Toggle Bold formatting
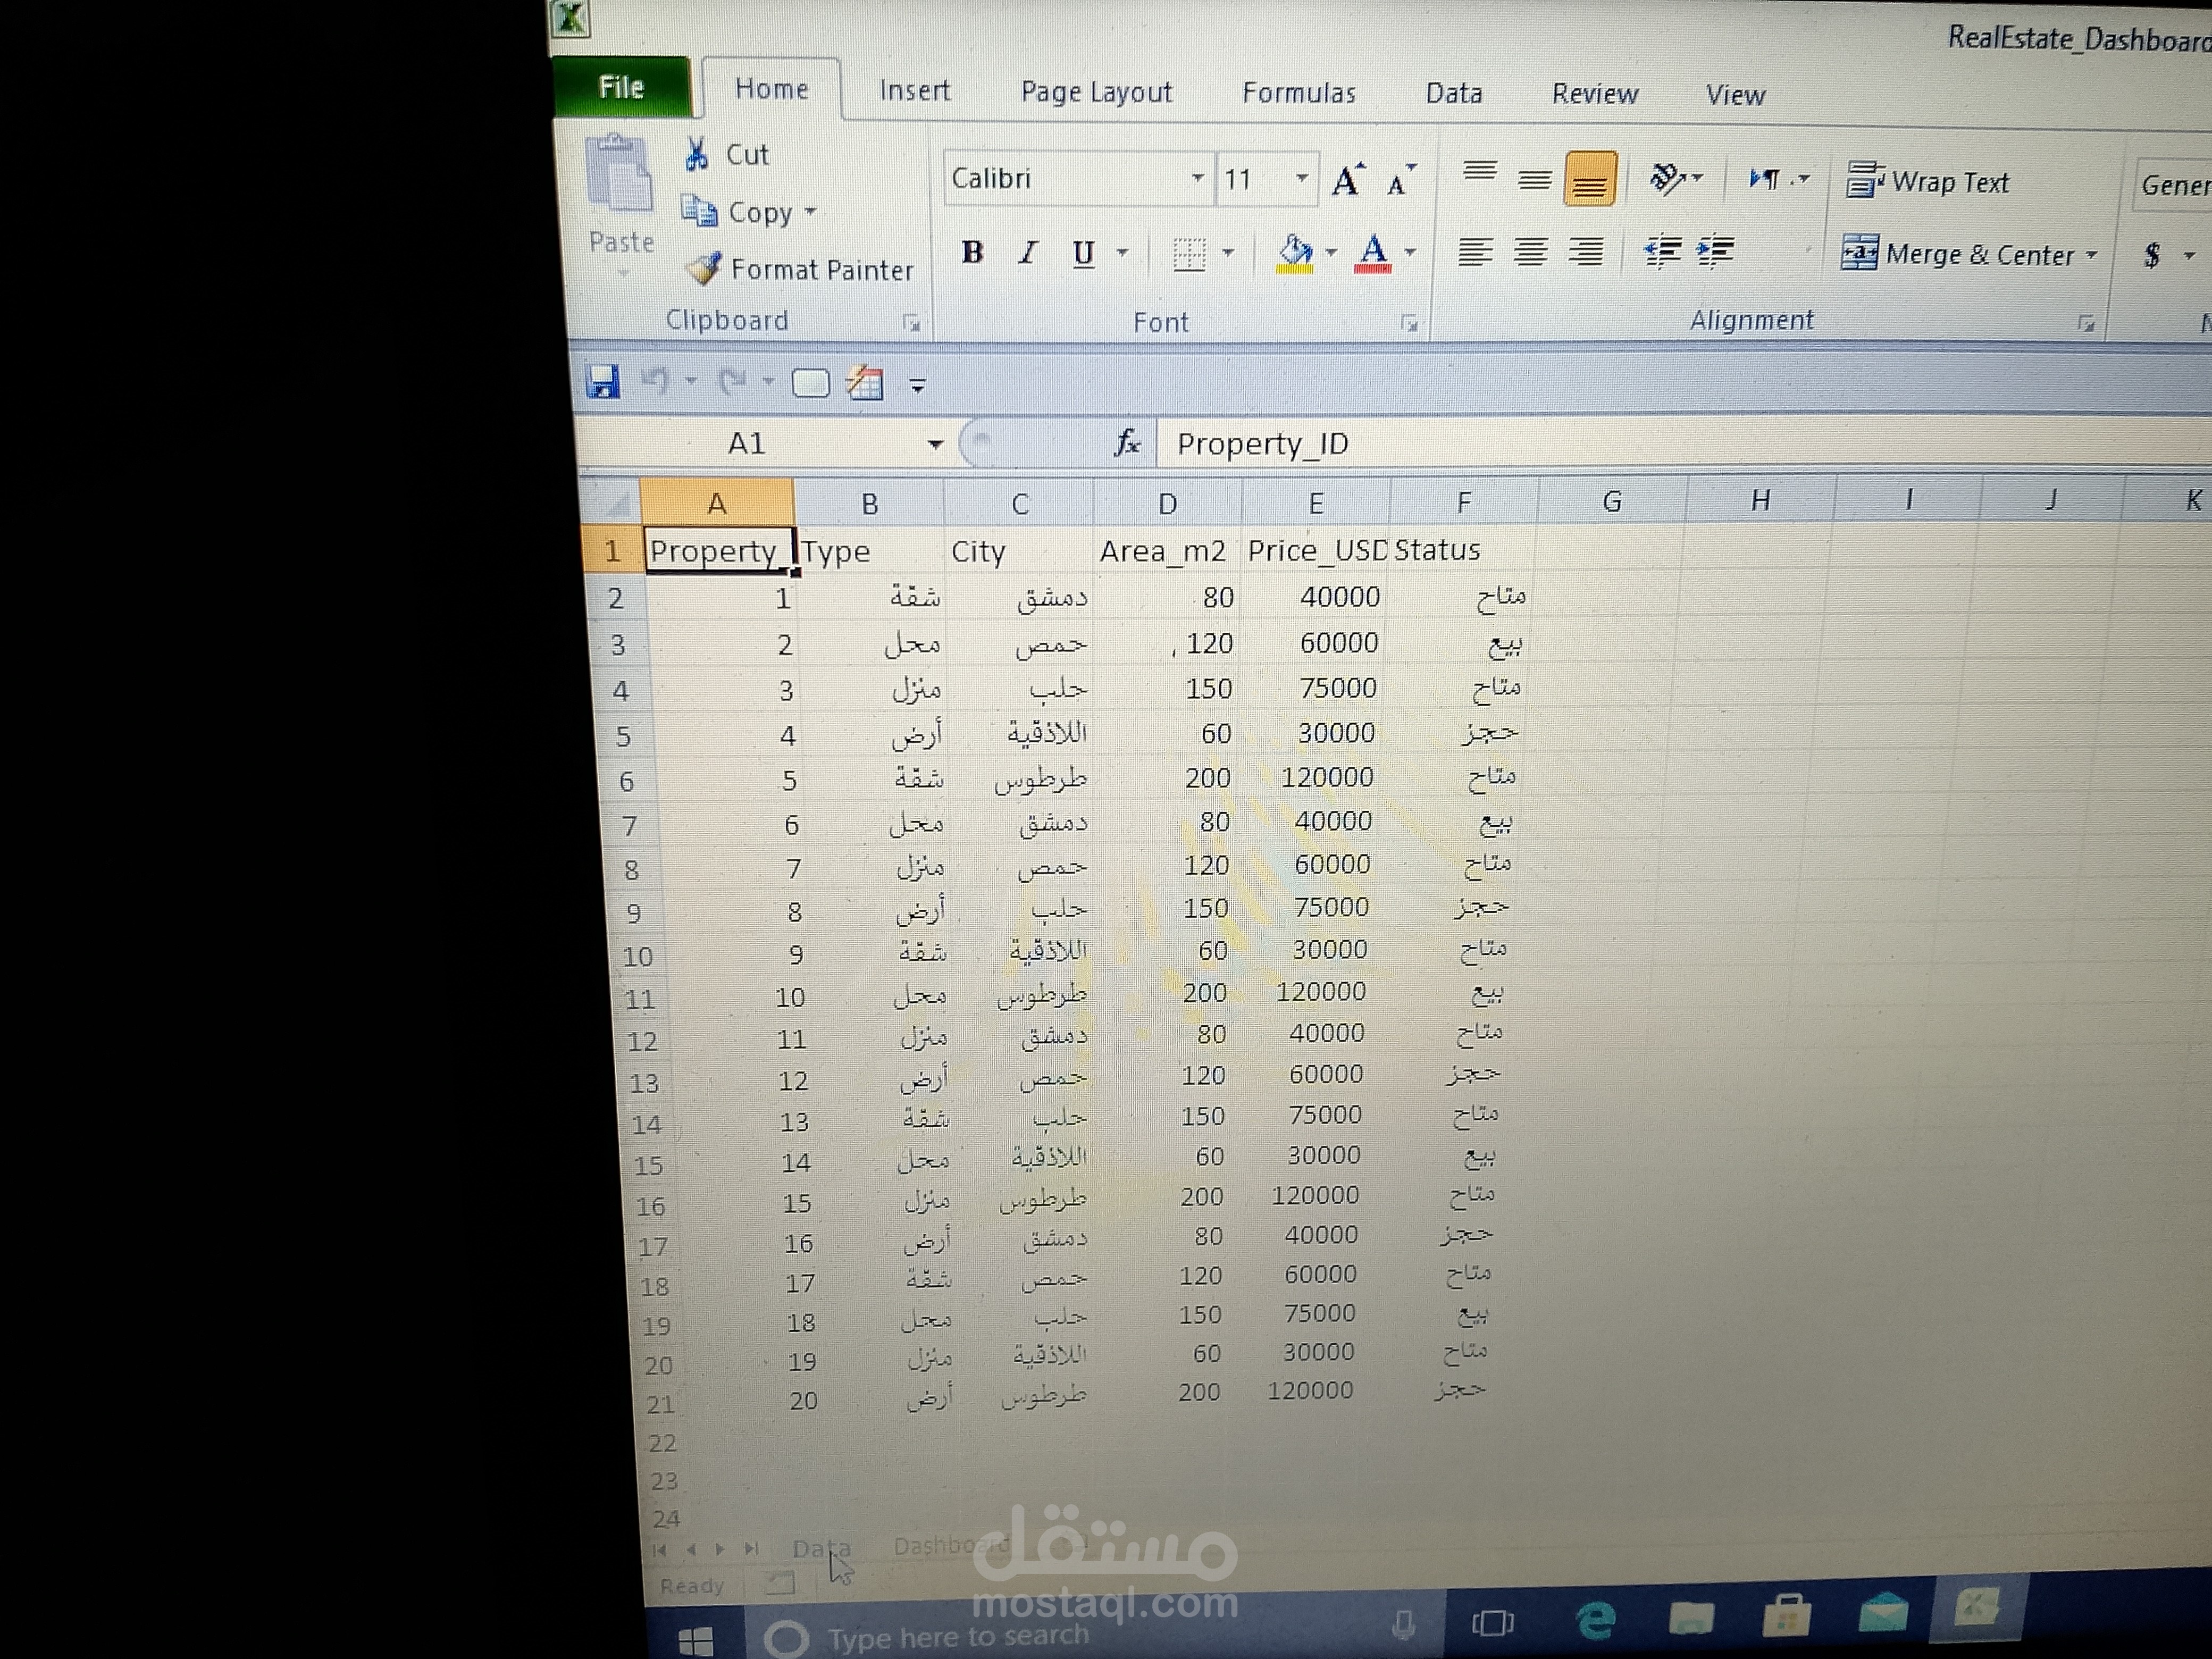 pyautogui.click(x=972, y=252)
